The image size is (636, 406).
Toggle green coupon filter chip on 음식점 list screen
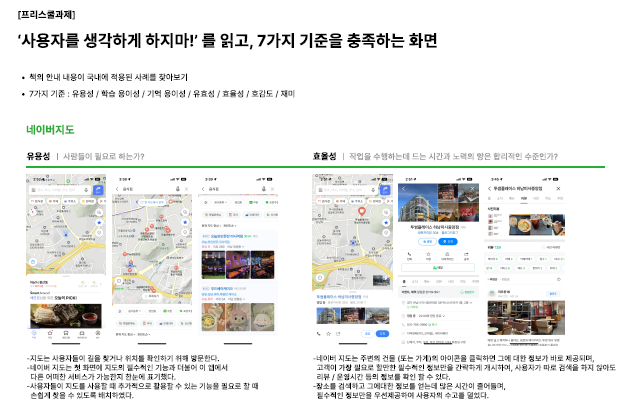click(254, 202)
